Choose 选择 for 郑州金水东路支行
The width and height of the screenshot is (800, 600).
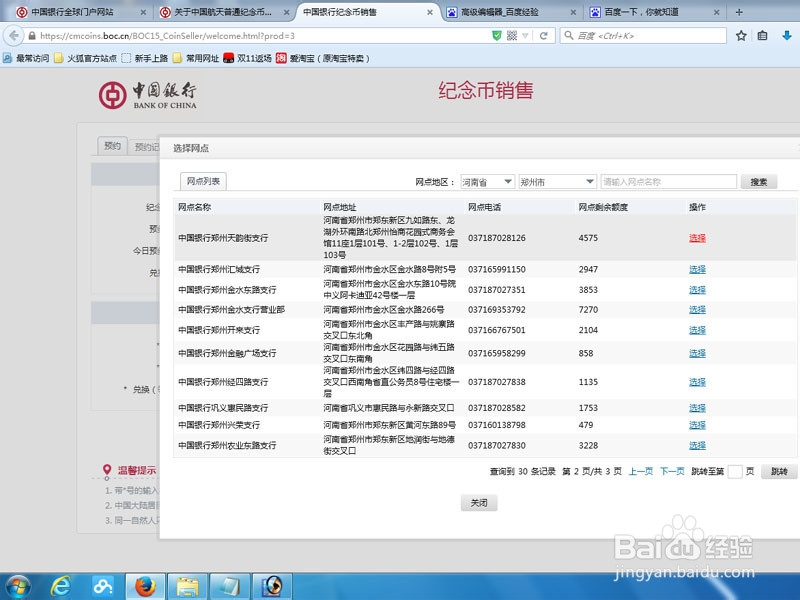tap(697, 290)
